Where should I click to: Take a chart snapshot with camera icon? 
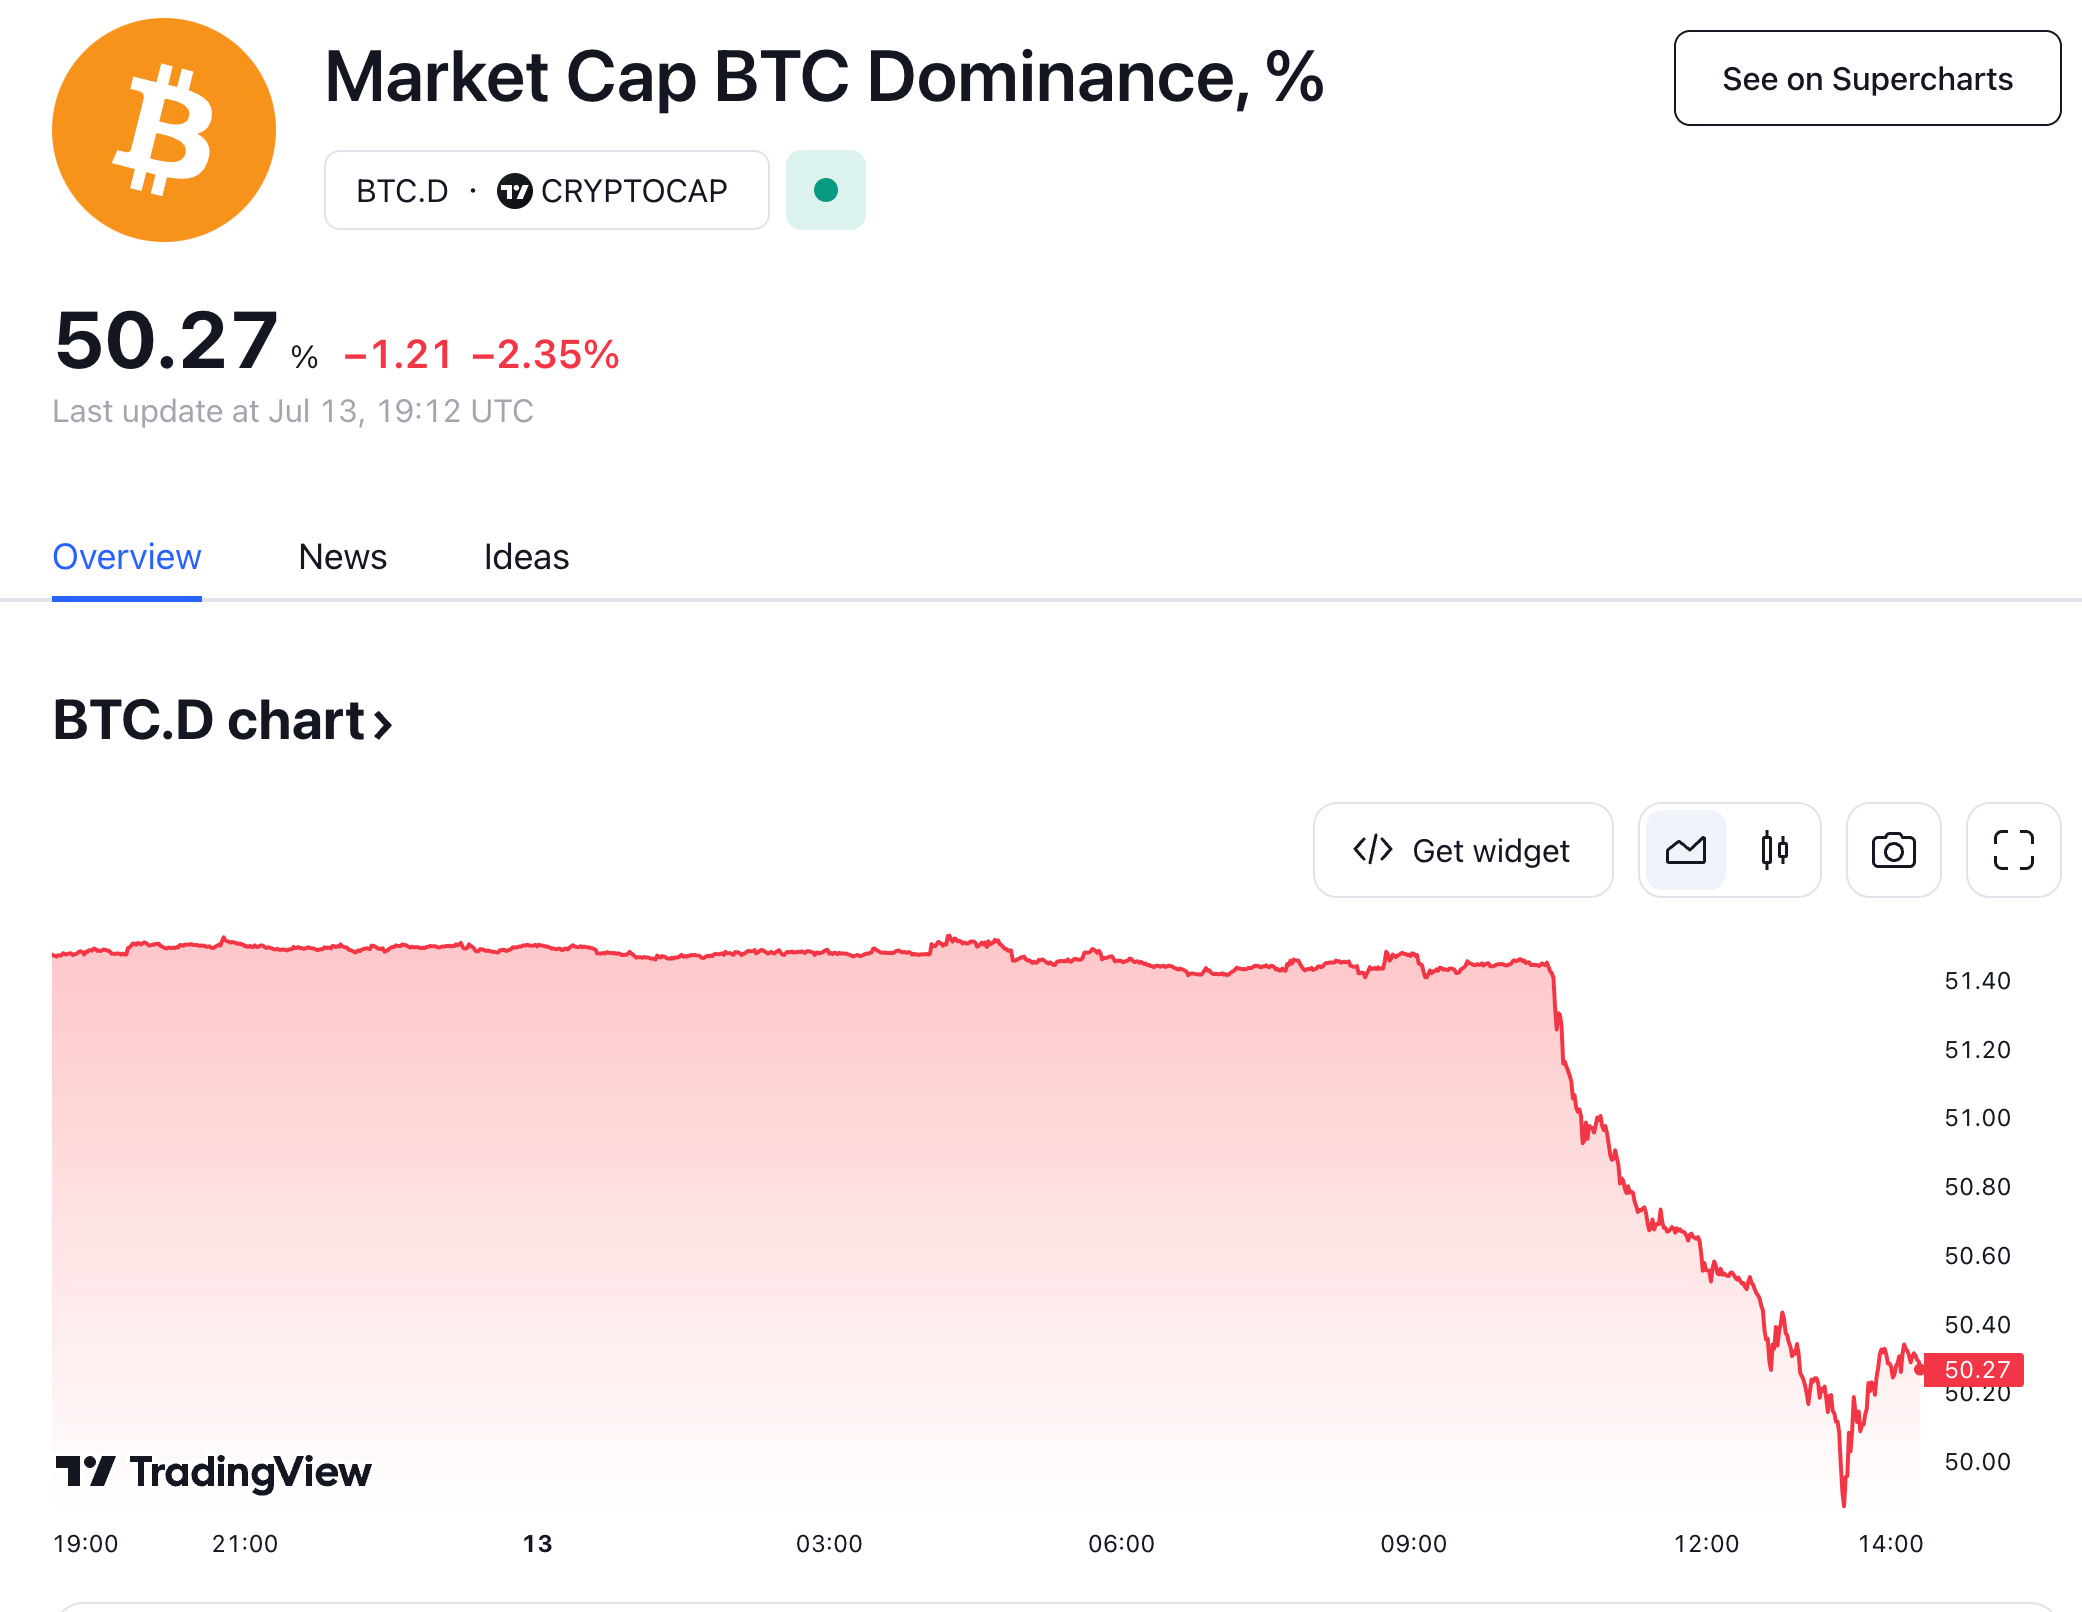1893,850
